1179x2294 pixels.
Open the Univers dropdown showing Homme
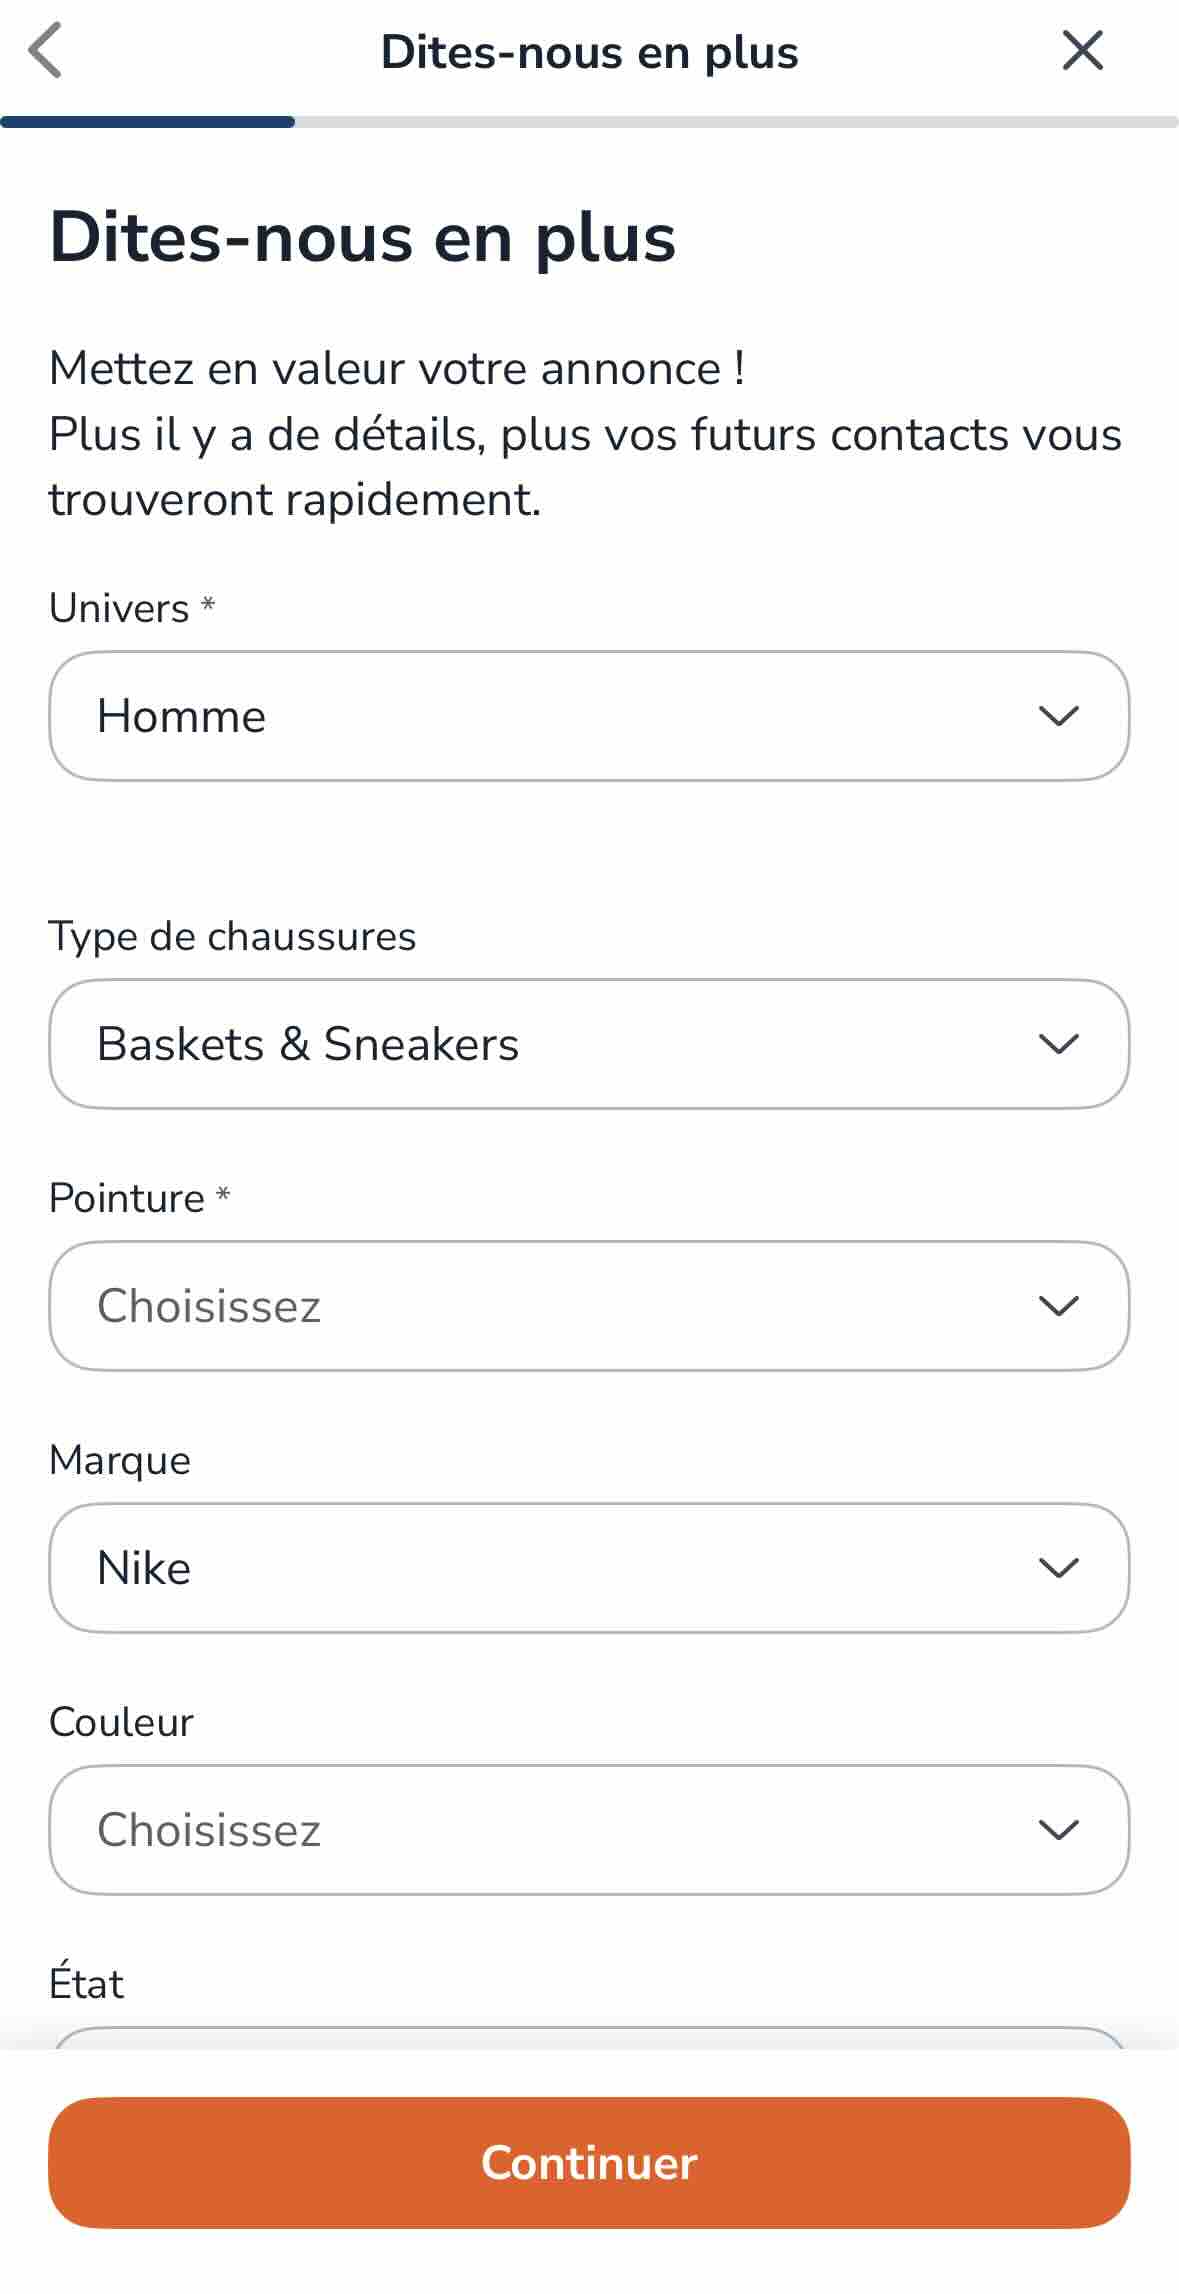[560, 716]
